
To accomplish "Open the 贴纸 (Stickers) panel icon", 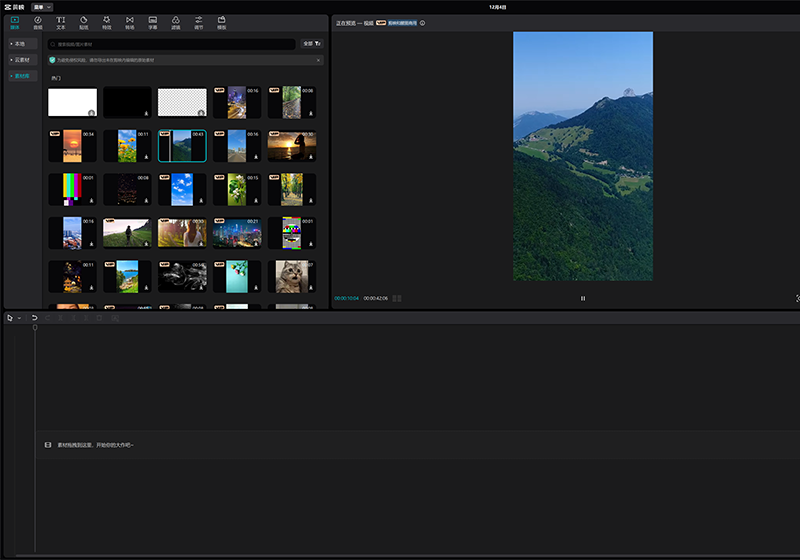I will [x=84, y=21].
